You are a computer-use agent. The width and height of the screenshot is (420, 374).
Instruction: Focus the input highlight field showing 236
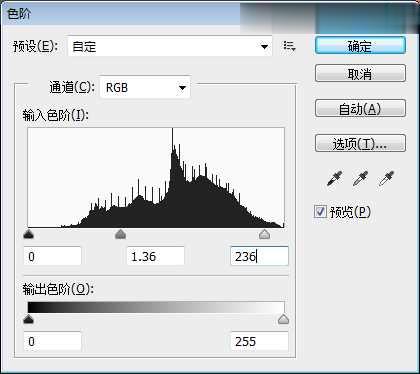[259, 256]
